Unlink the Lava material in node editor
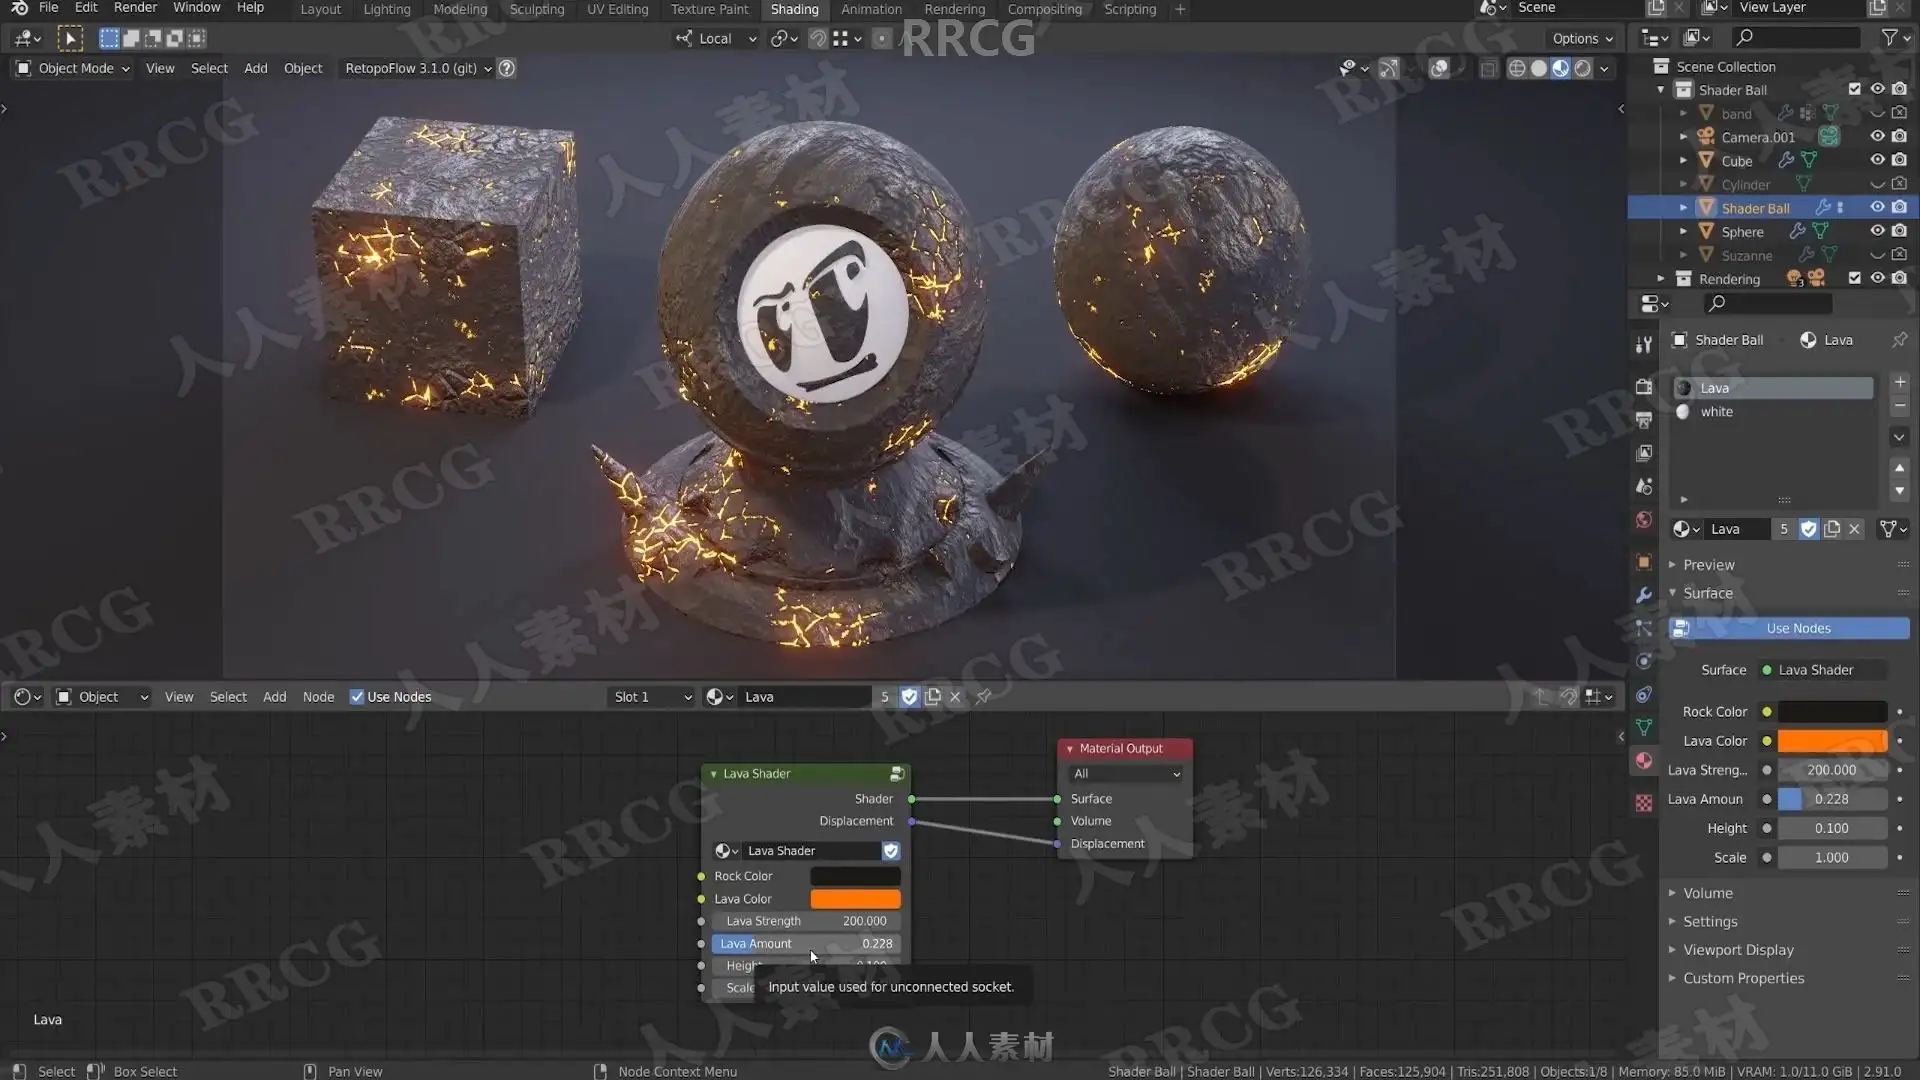The height and width of the screenshot is (1080, 1920). (x=955, y=697)
